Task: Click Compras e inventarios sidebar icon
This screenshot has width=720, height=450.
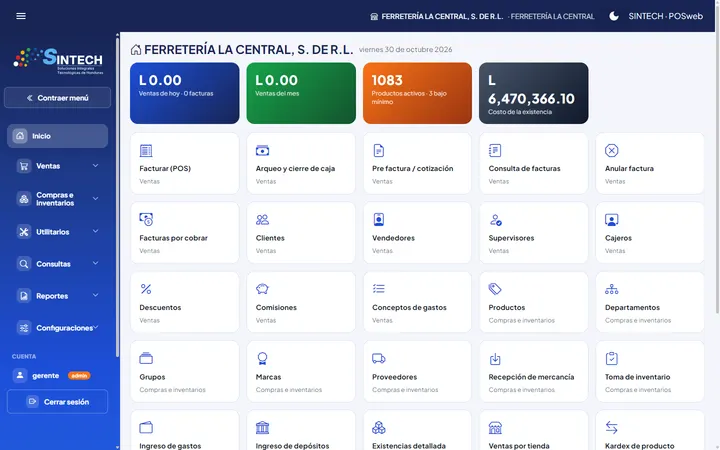Action: pos(23,199)
